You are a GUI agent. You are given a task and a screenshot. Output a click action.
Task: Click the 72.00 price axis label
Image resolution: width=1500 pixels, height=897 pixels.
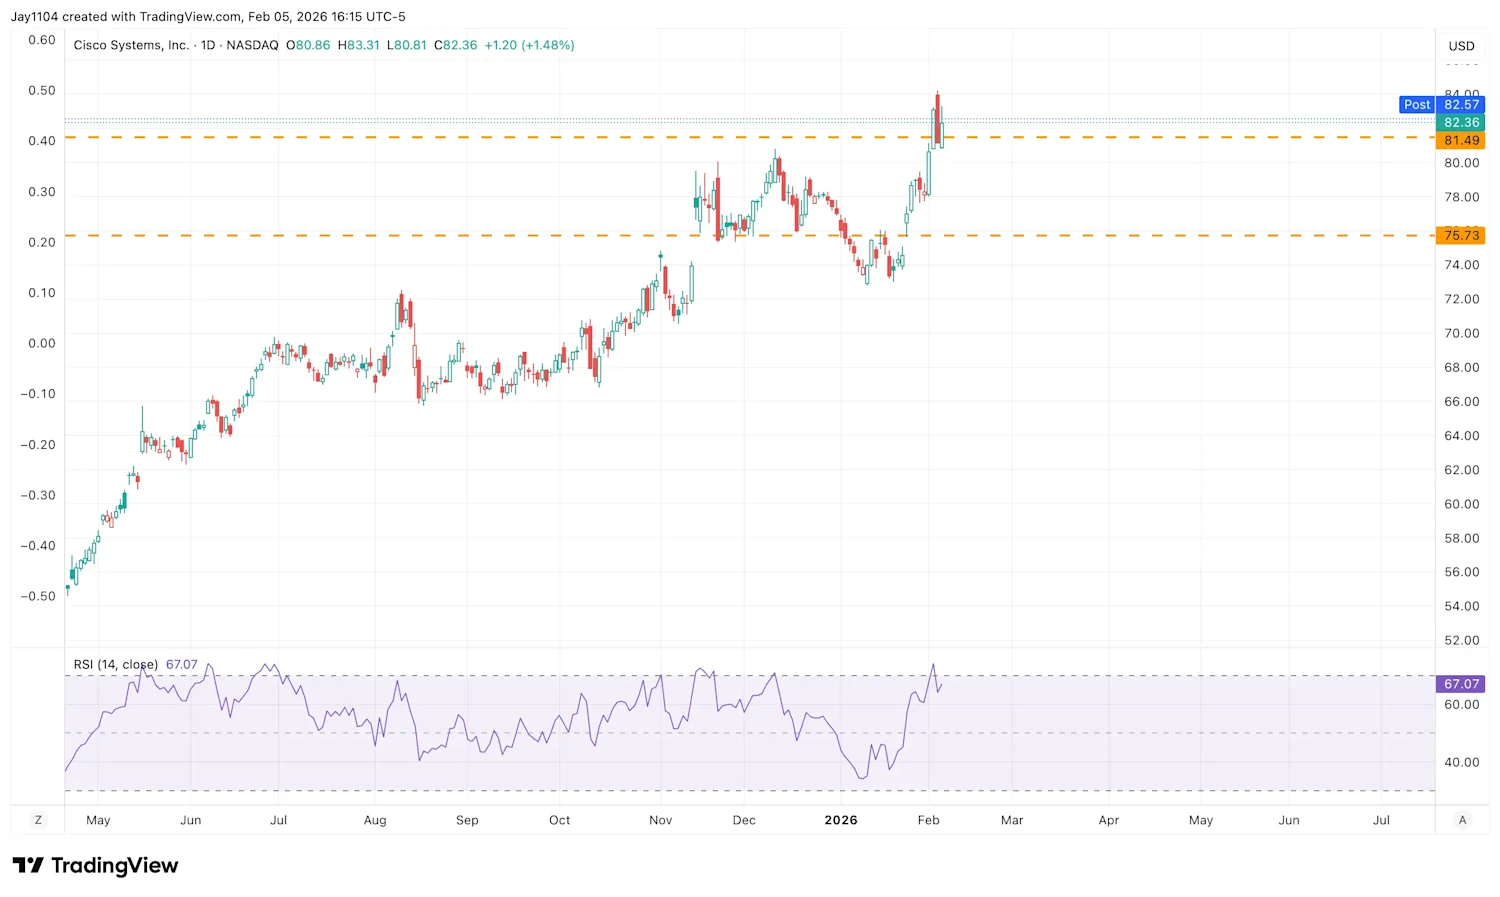(x=1462, y=299)
